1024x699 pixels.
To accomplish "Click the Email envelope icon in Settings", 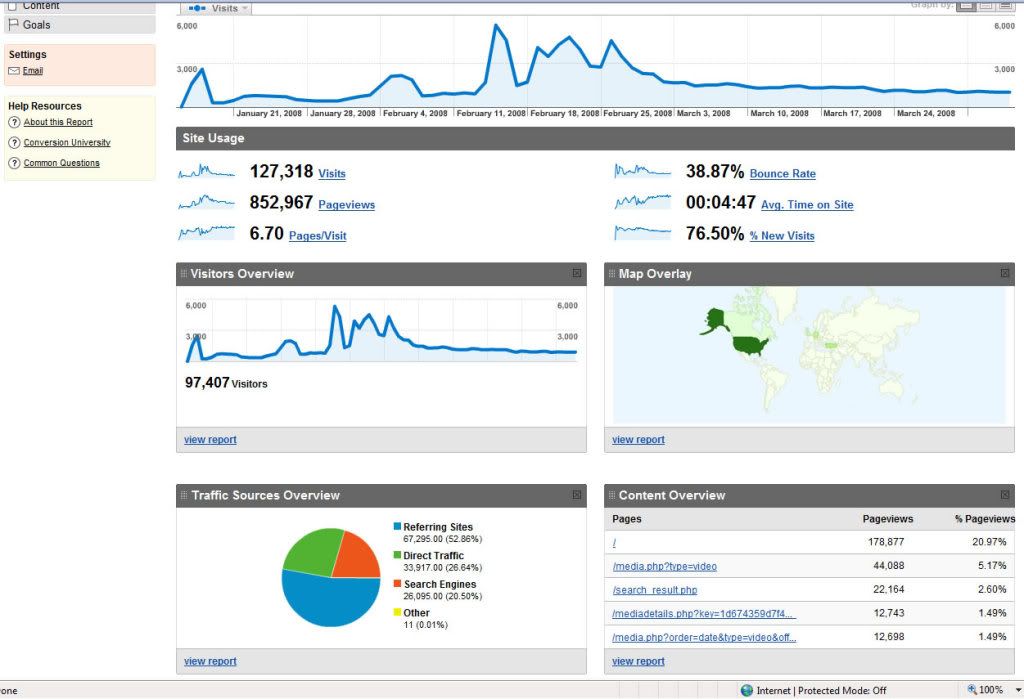I will (14, 71).
